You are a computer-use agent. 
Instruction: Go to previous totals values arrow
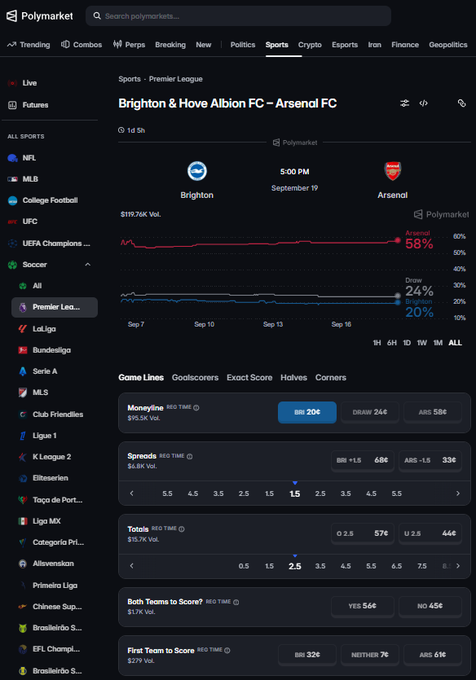[132, 566]
